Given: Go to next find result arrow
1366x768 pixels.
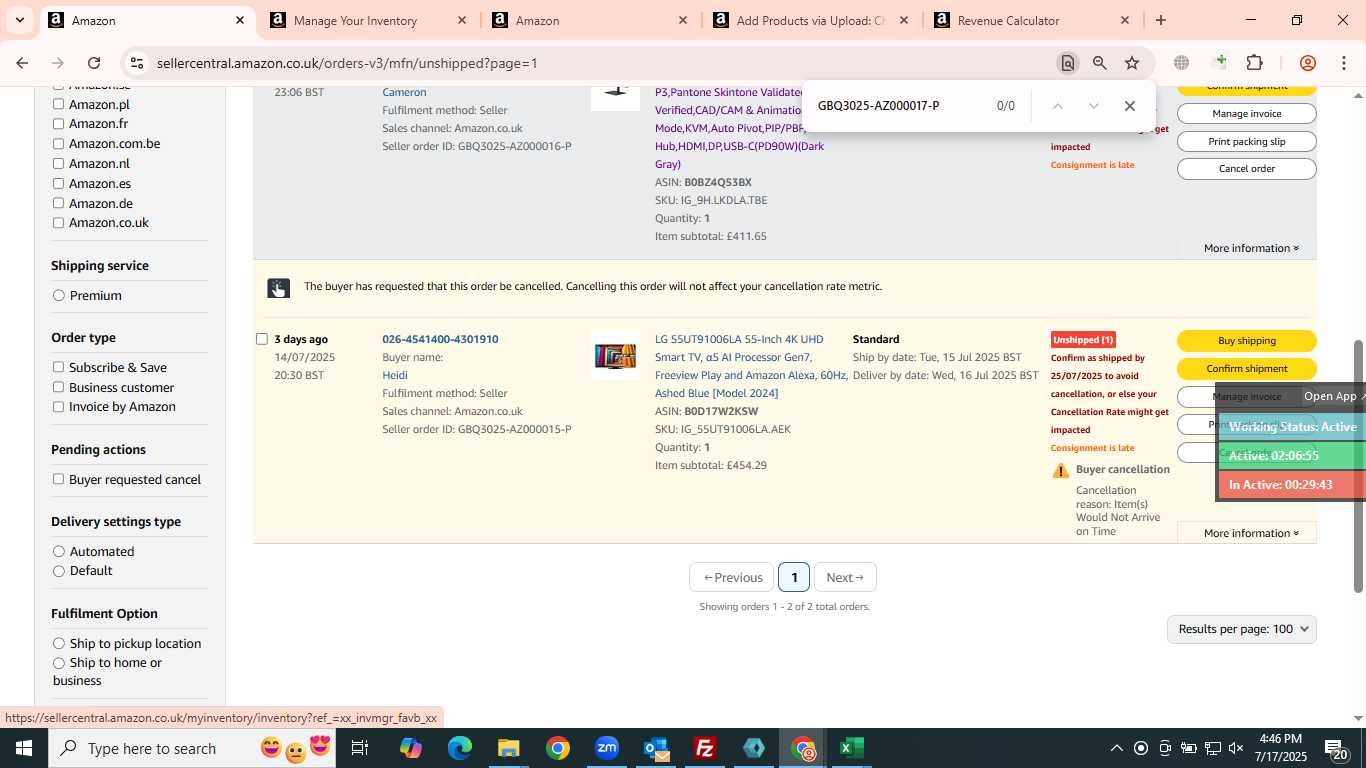Looking at the screenshot, I should [x=1093, y=106].
